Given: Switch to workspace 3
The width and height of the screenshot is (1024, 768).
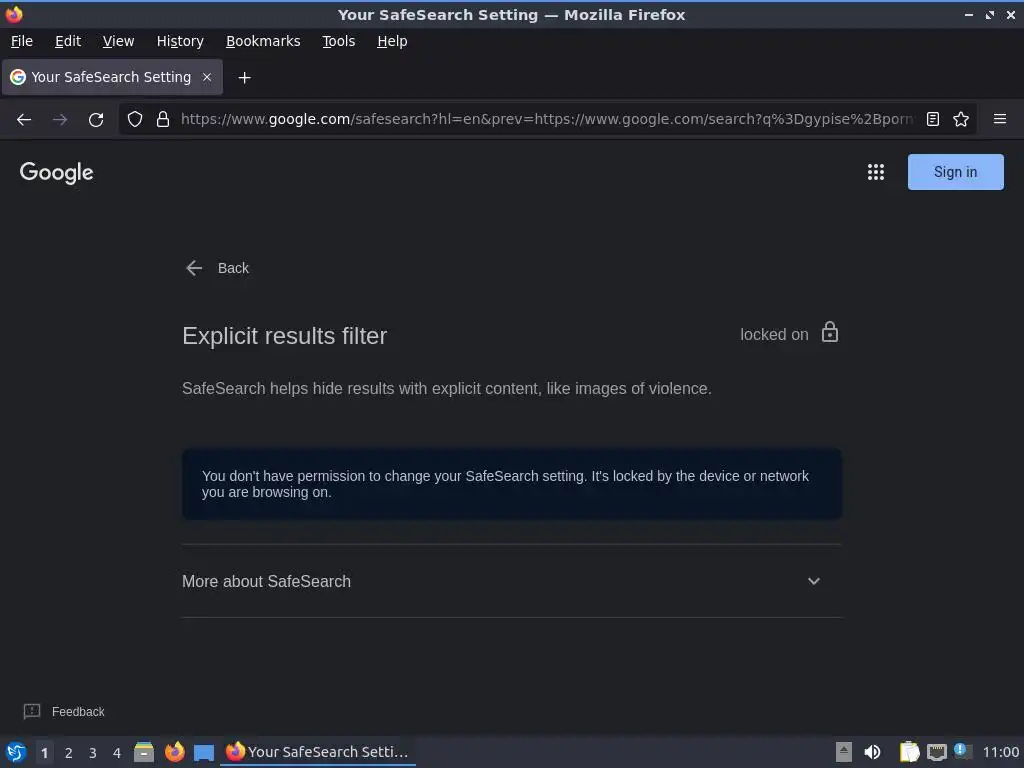Looking at the screenshot, I should (x=93, y=753).
